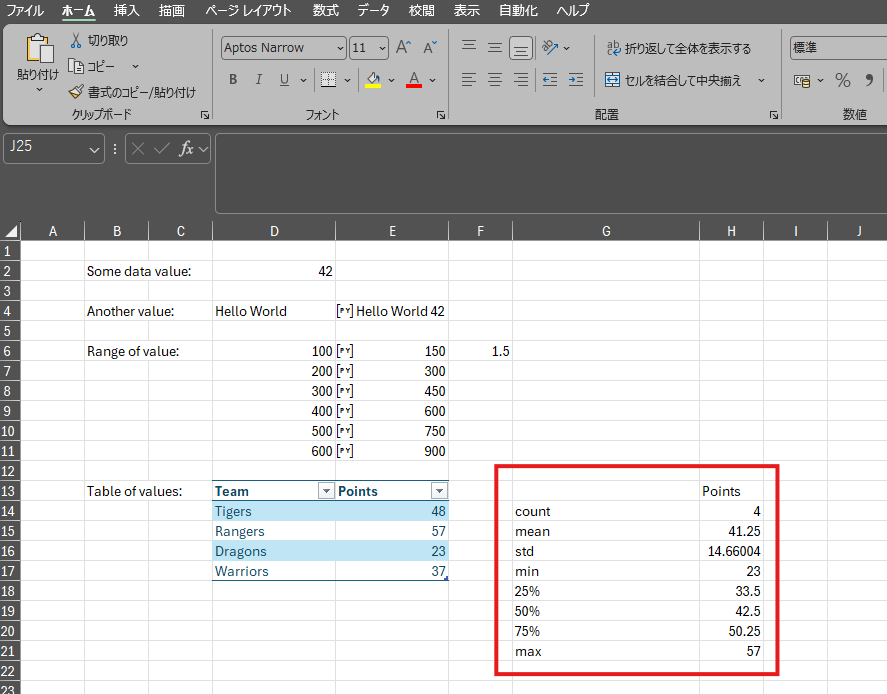
Task: Click the Copy (コピー) icon
Action: coord(76,66)
